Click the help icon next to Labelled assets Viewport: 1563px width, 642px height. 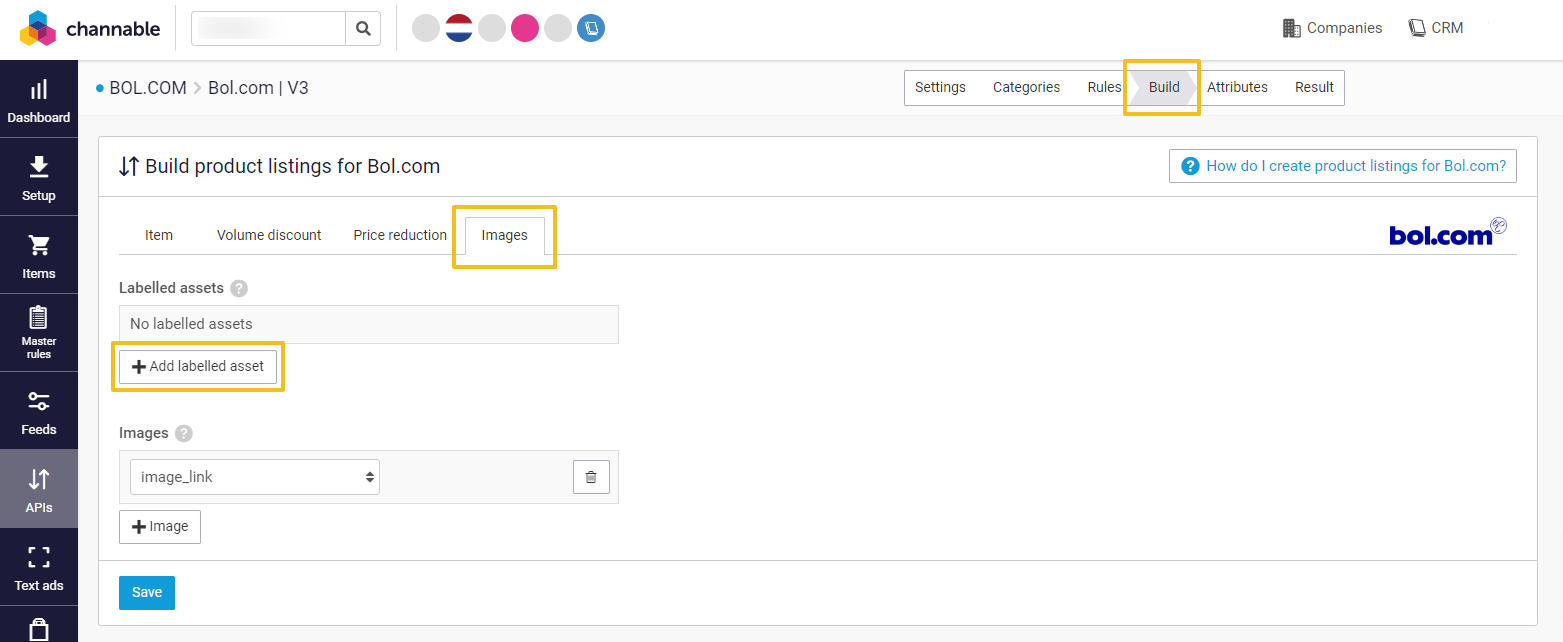click(238, 288)
